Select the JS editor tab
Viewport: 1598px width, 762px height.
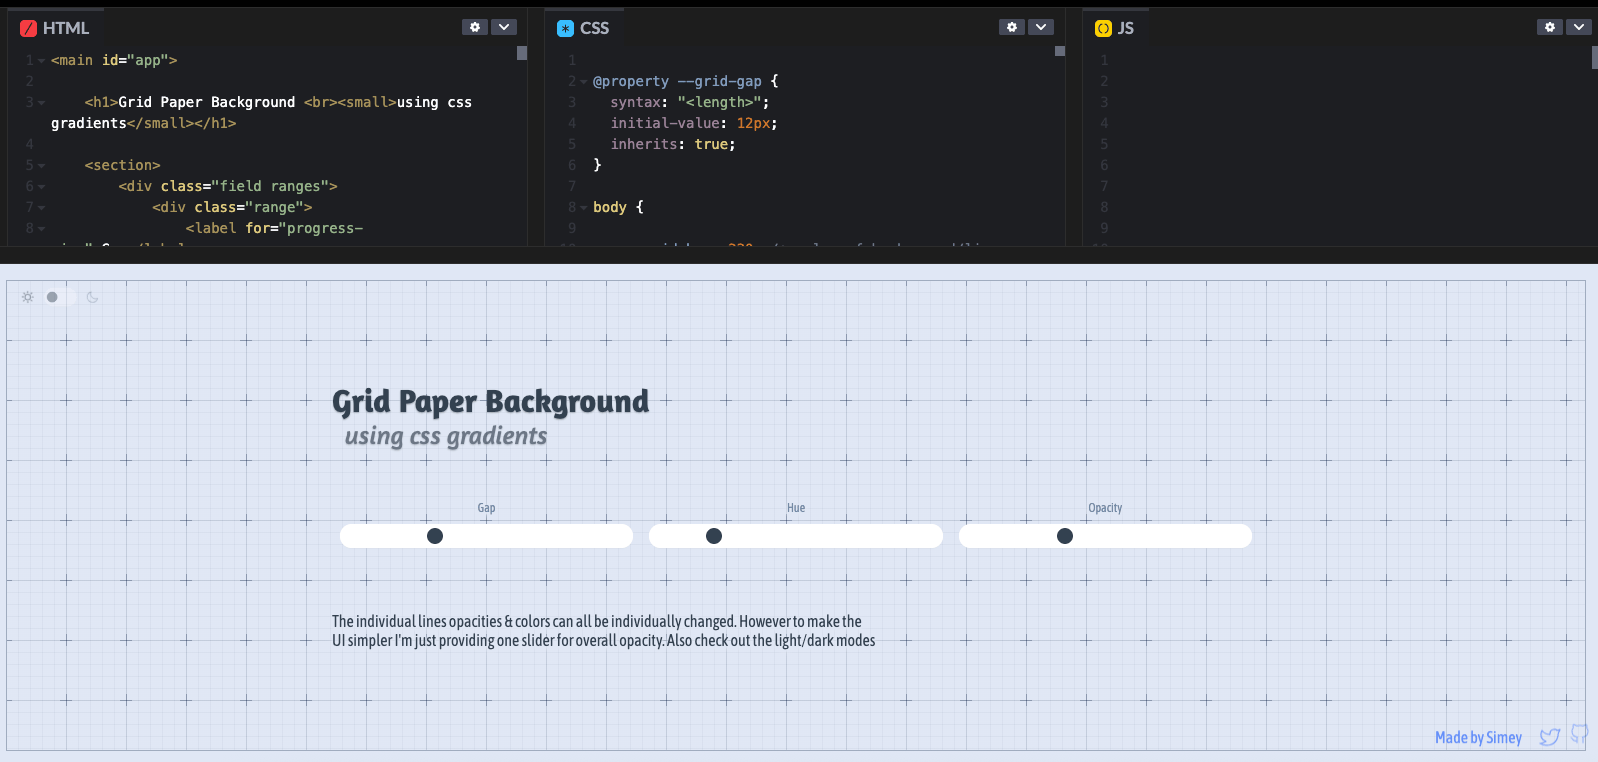[x=1115, y=28]
